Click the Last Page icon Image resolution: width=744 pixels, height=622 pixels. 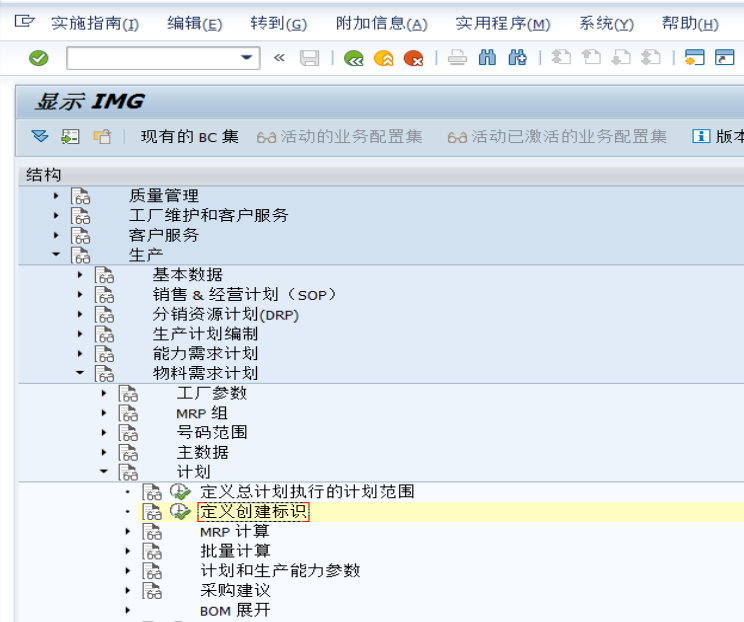(651, 58)
